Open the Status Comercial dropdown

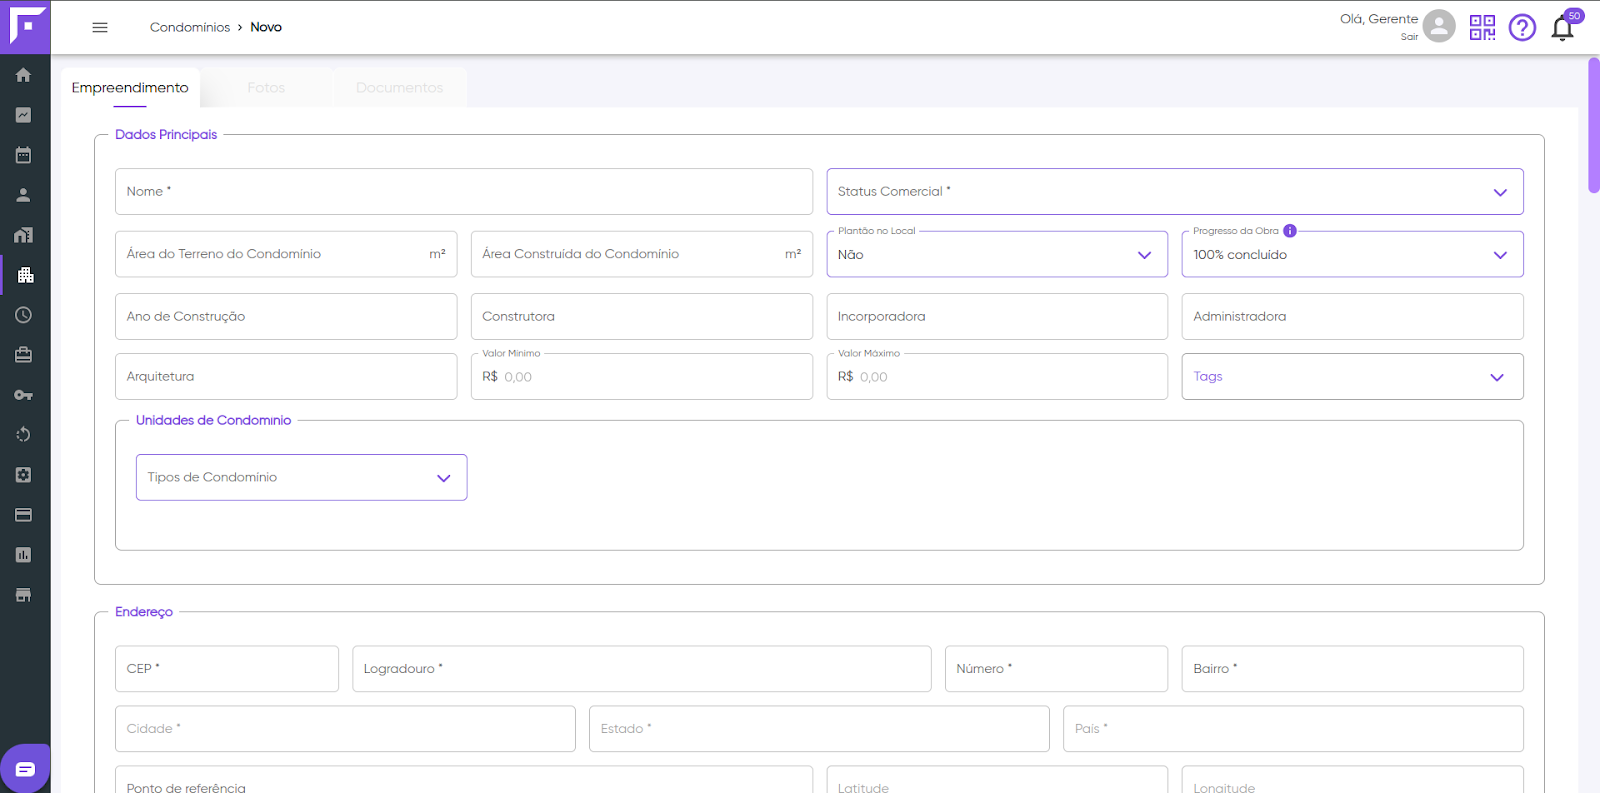pos(1175,191)
